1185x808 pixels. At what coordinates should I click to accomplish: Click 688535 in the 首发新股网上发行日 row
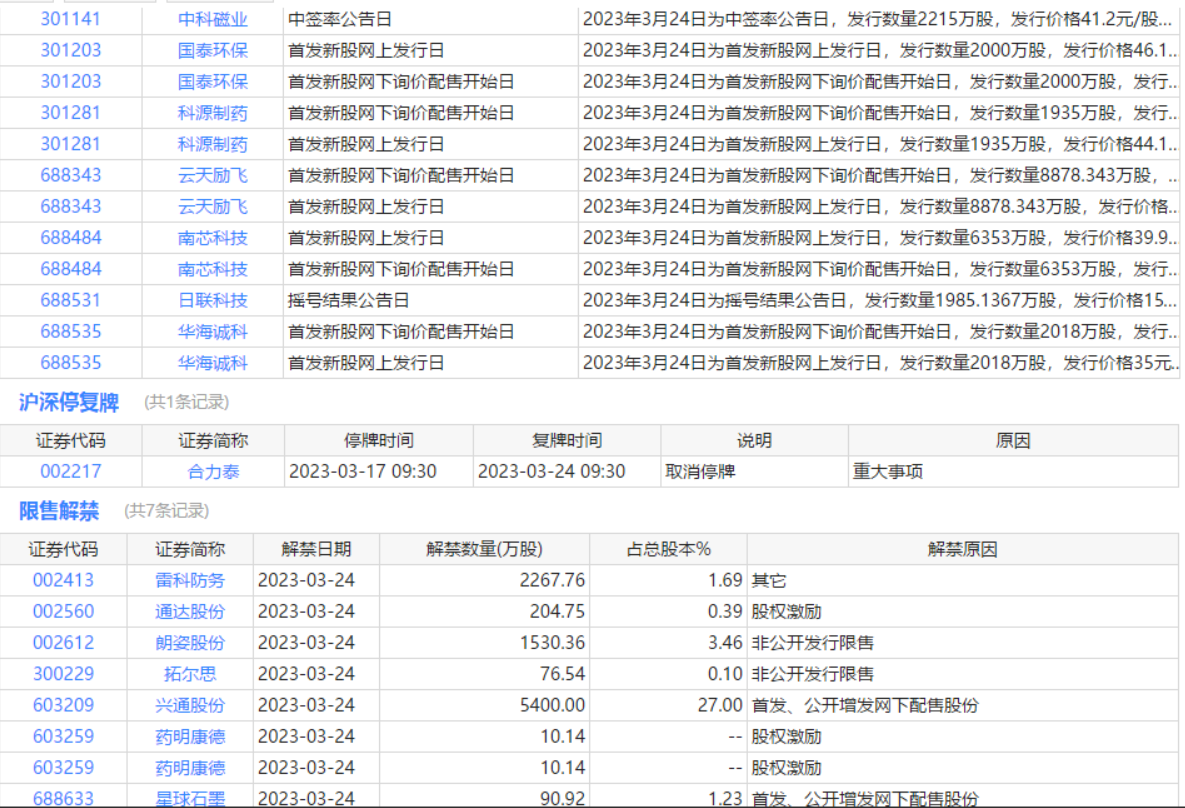pyautogui.click(x=70, y=363)
